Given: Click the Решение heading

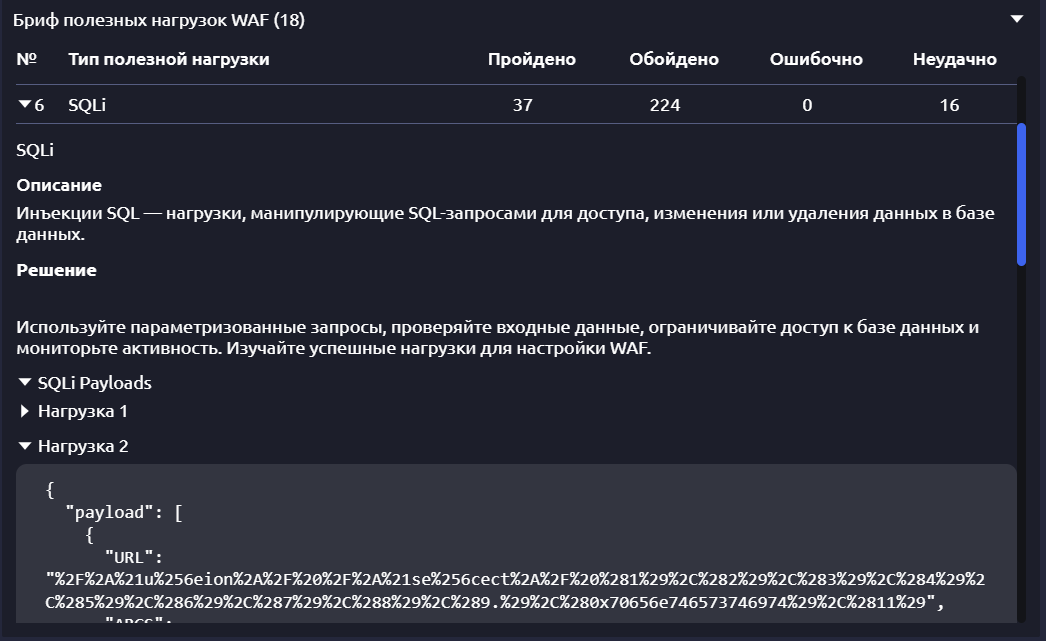Looking at the screenshot, I should tap(56, 270).
